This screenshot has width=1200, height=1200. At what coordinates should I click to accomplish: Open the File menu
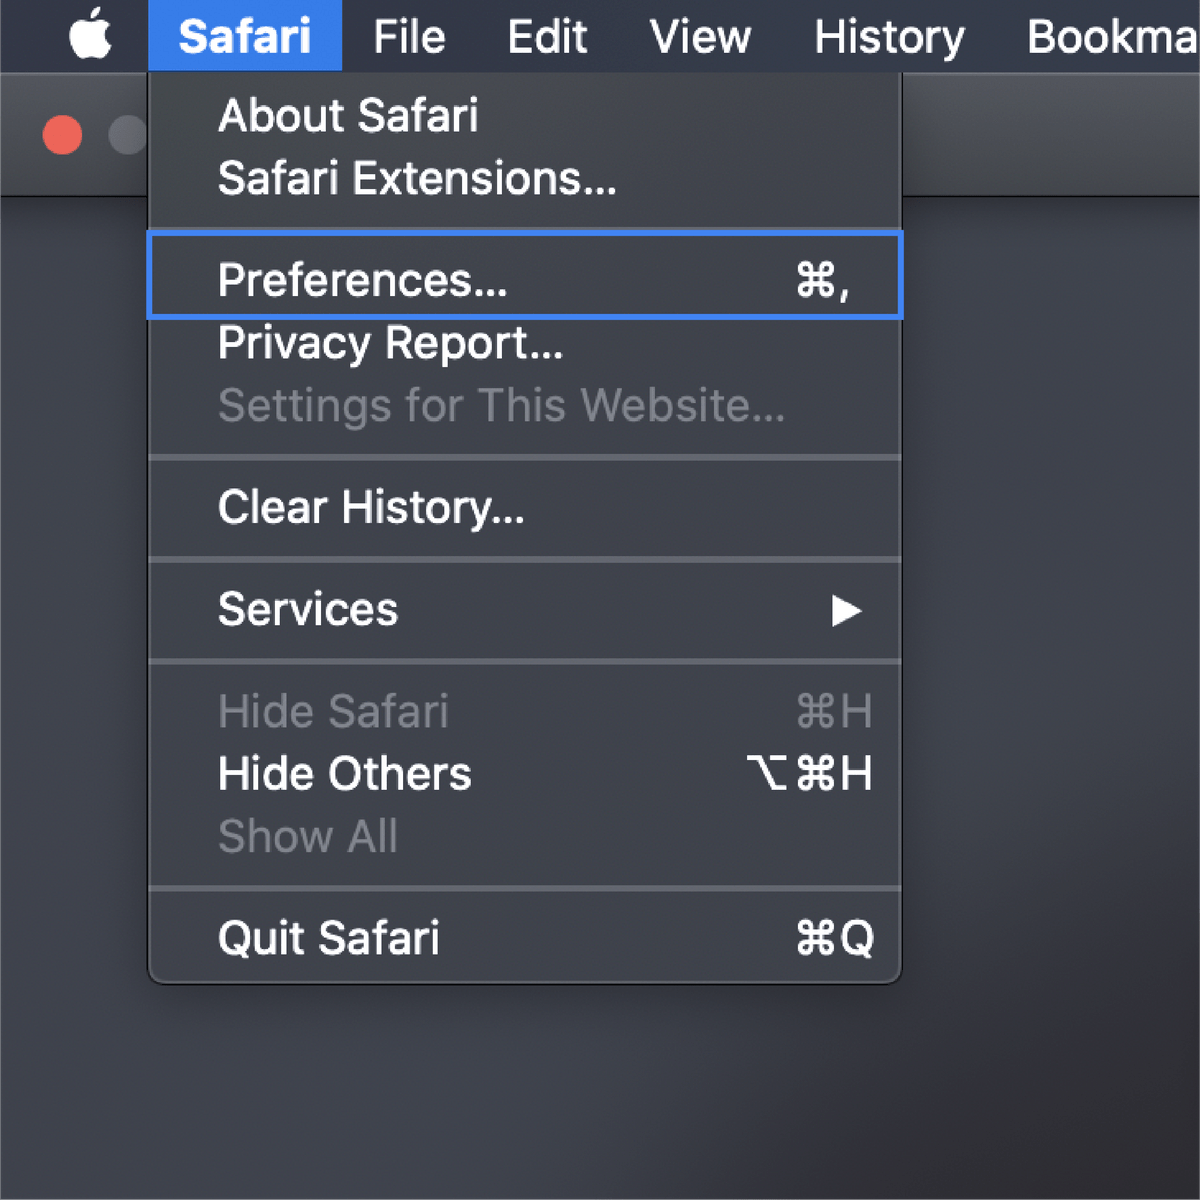pos(409,37)
